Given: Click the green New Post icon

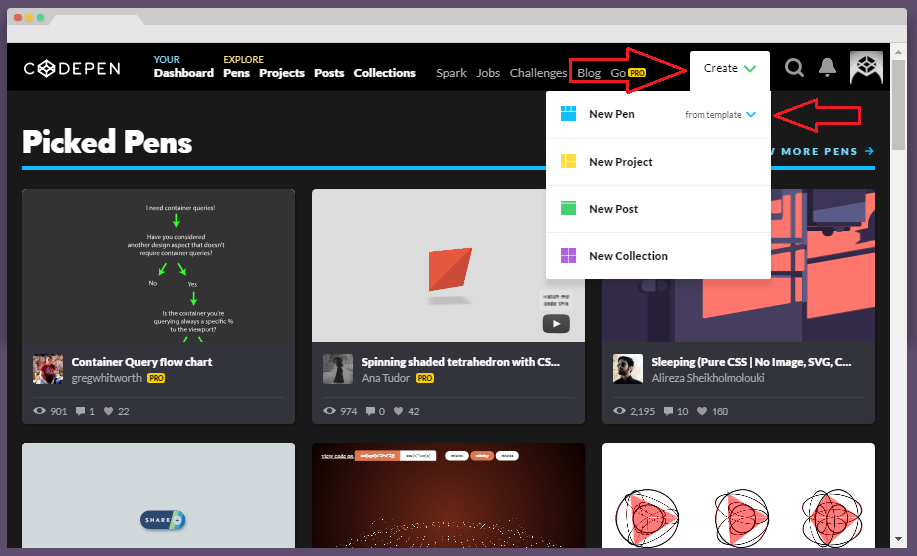Looking at the screenshot, I should point(568,208).
